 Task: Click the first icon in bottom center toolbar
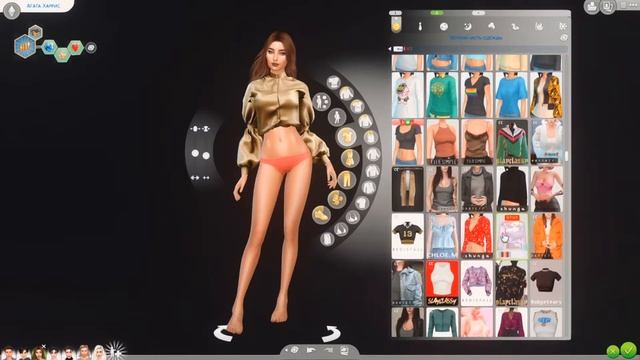click(295, 350)
